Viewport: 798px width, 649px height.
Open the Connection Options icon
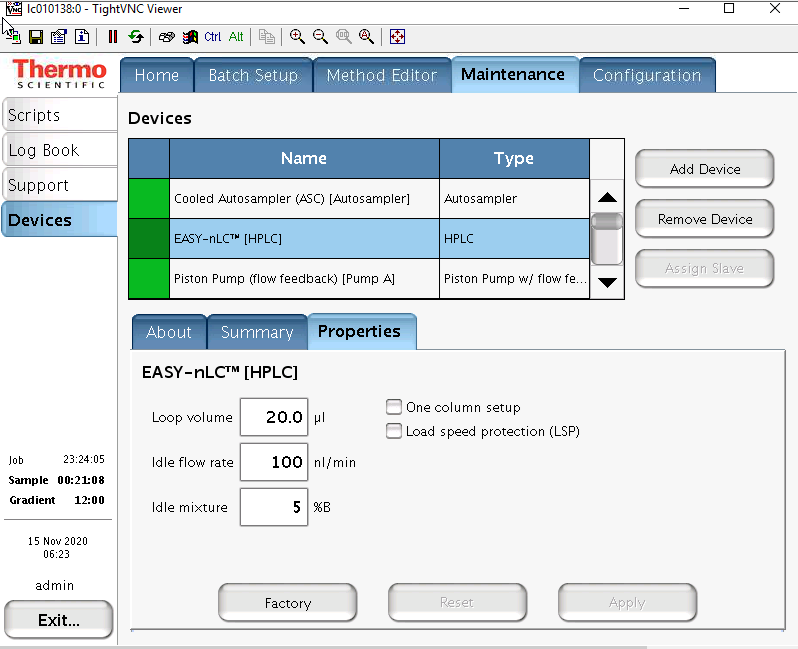[59, 37]
